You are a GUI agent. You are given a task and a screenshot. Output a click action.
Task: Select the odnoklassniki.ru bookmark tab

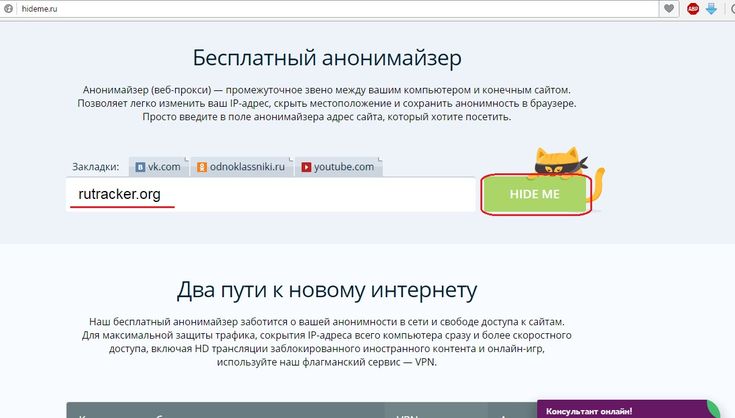click(240, 167)
